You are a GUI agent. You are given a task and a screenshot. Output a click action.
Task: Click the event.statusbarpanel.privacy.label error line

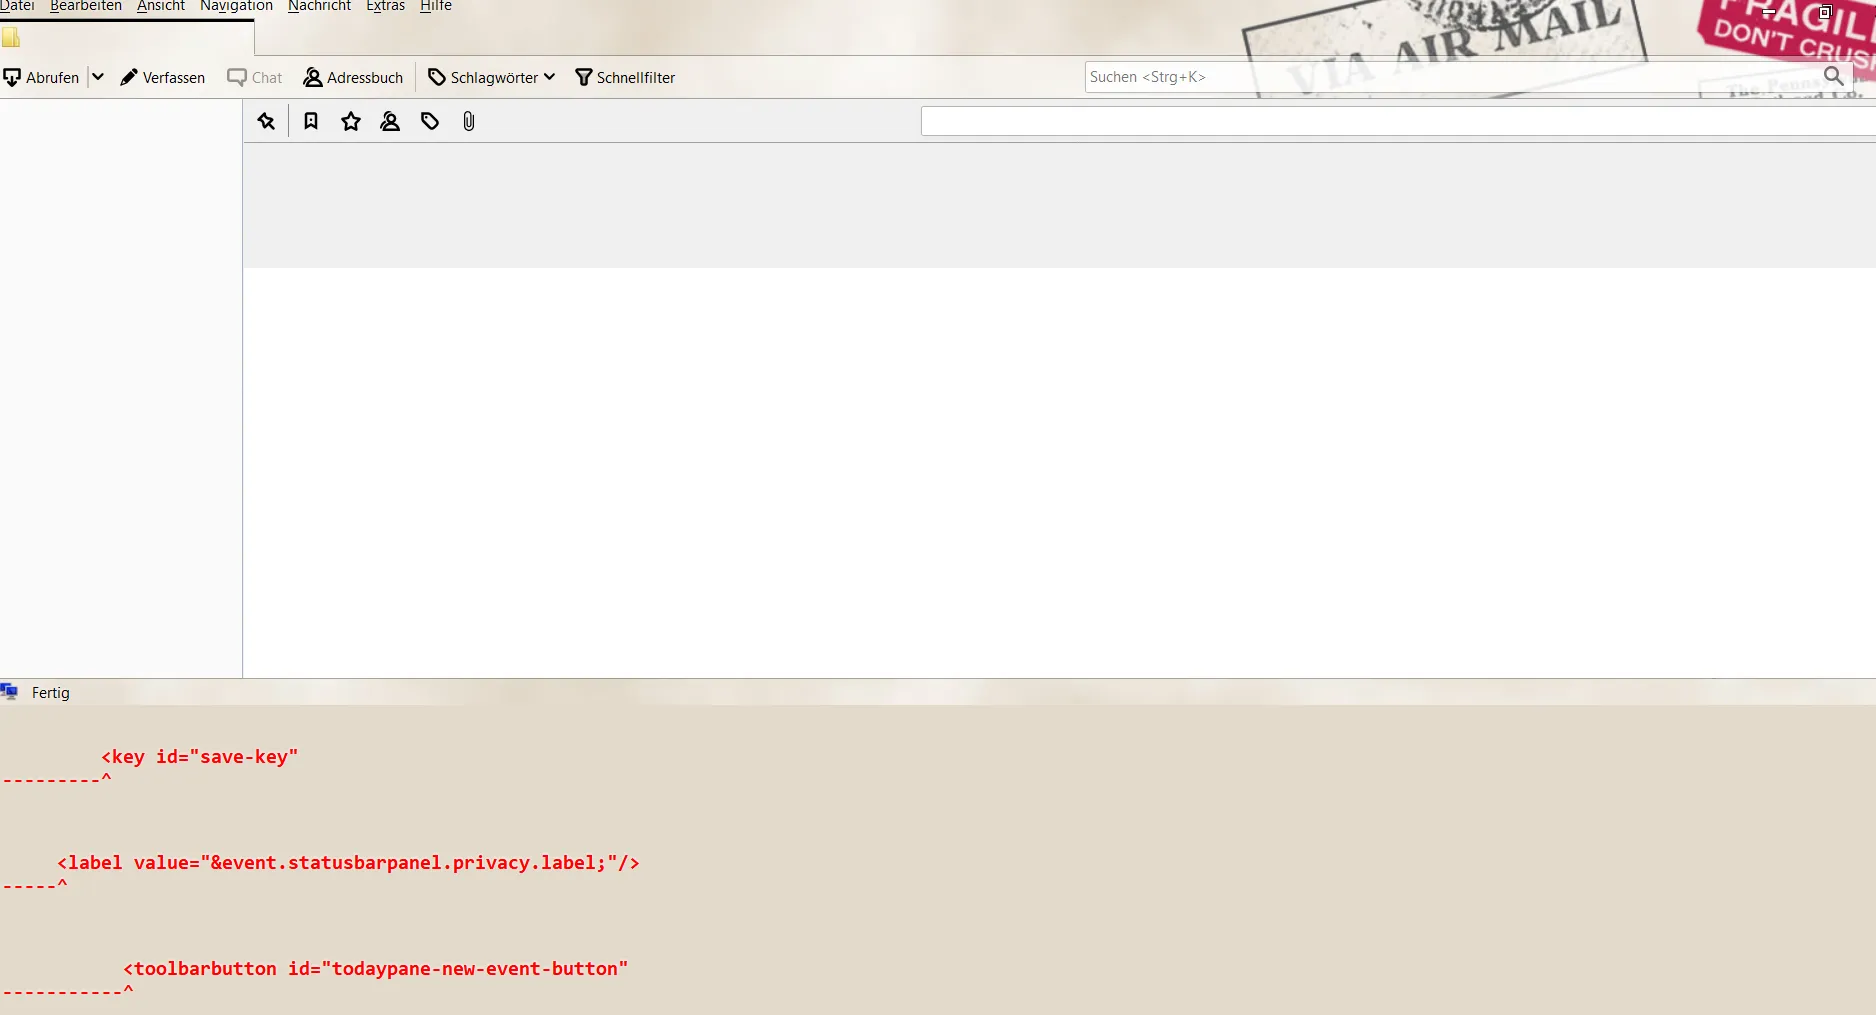click(x=348, y=863)
